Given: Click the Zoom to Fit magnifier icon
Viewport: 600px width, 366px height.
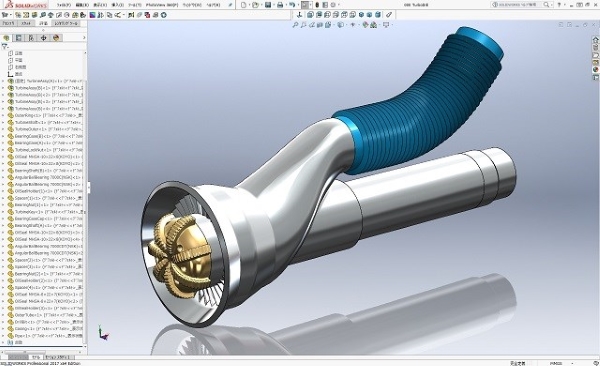Looking at the screenshot, I should [295, 25].
